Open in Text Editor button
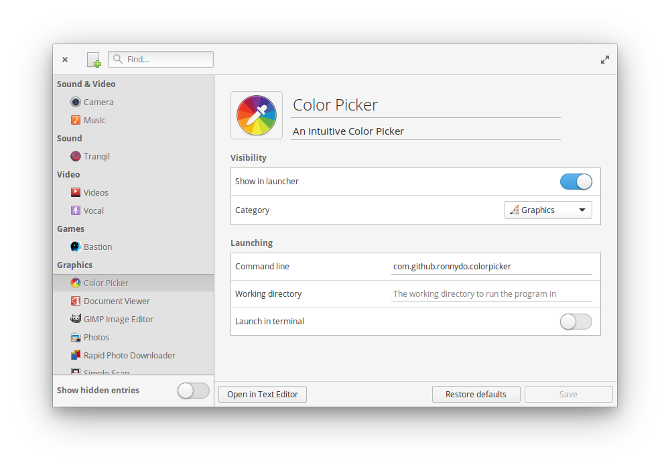Viewport: 670px width, 469px height. [262, 394]
